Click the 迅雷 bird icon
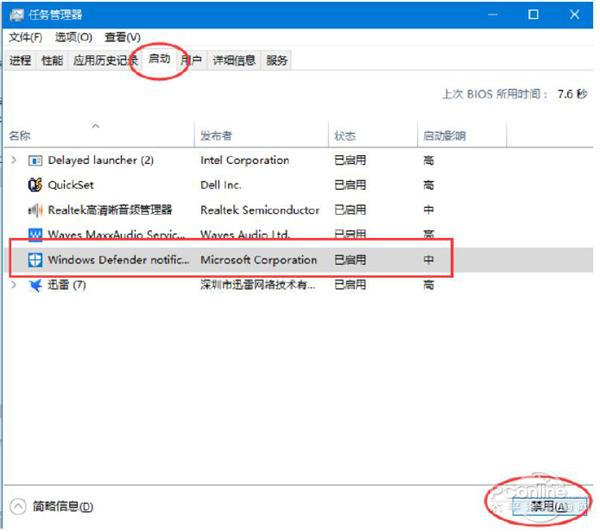This screenshot has height=532, width=600. tap(35, 285)
